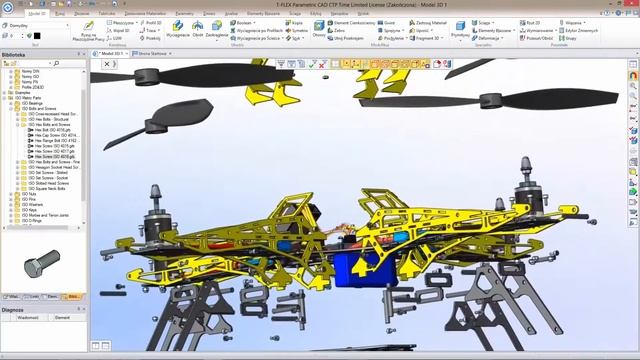The image size is (640, 360).
Task: Switch to Strona Startowa tab
Action: point(152,53)
